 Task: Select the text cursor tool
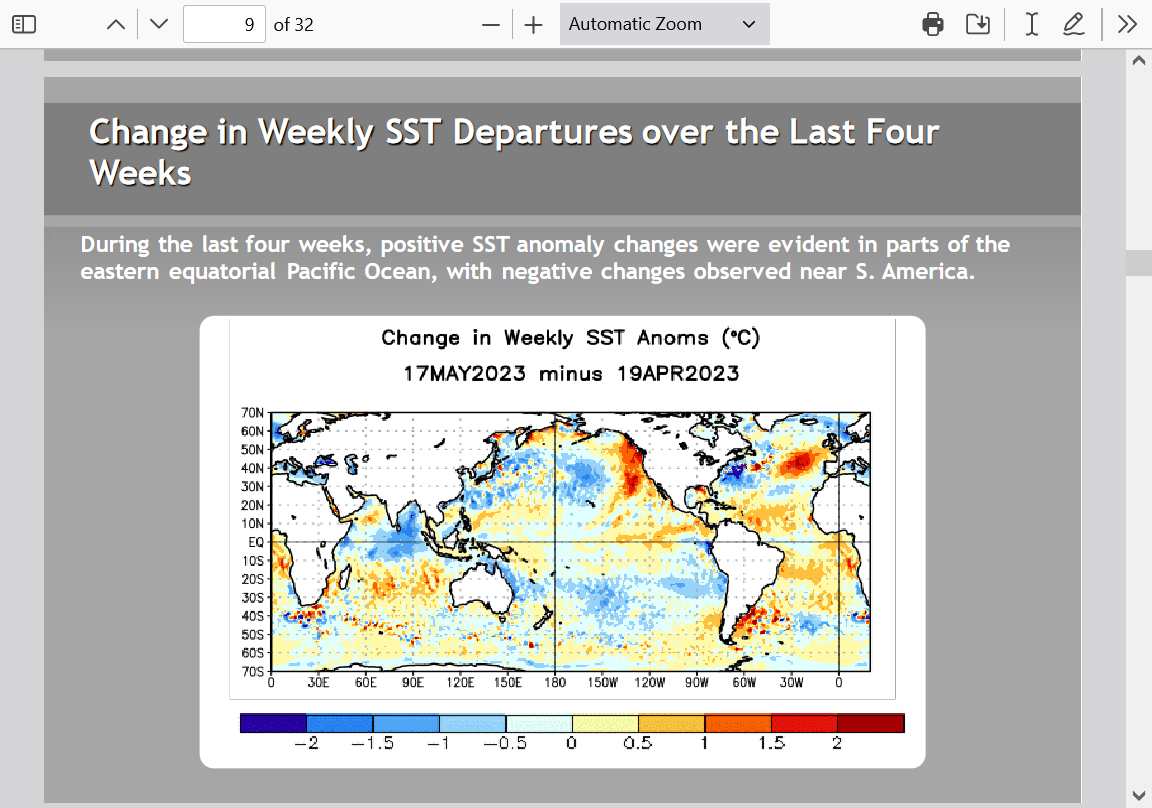click(x=1032, y=24)
